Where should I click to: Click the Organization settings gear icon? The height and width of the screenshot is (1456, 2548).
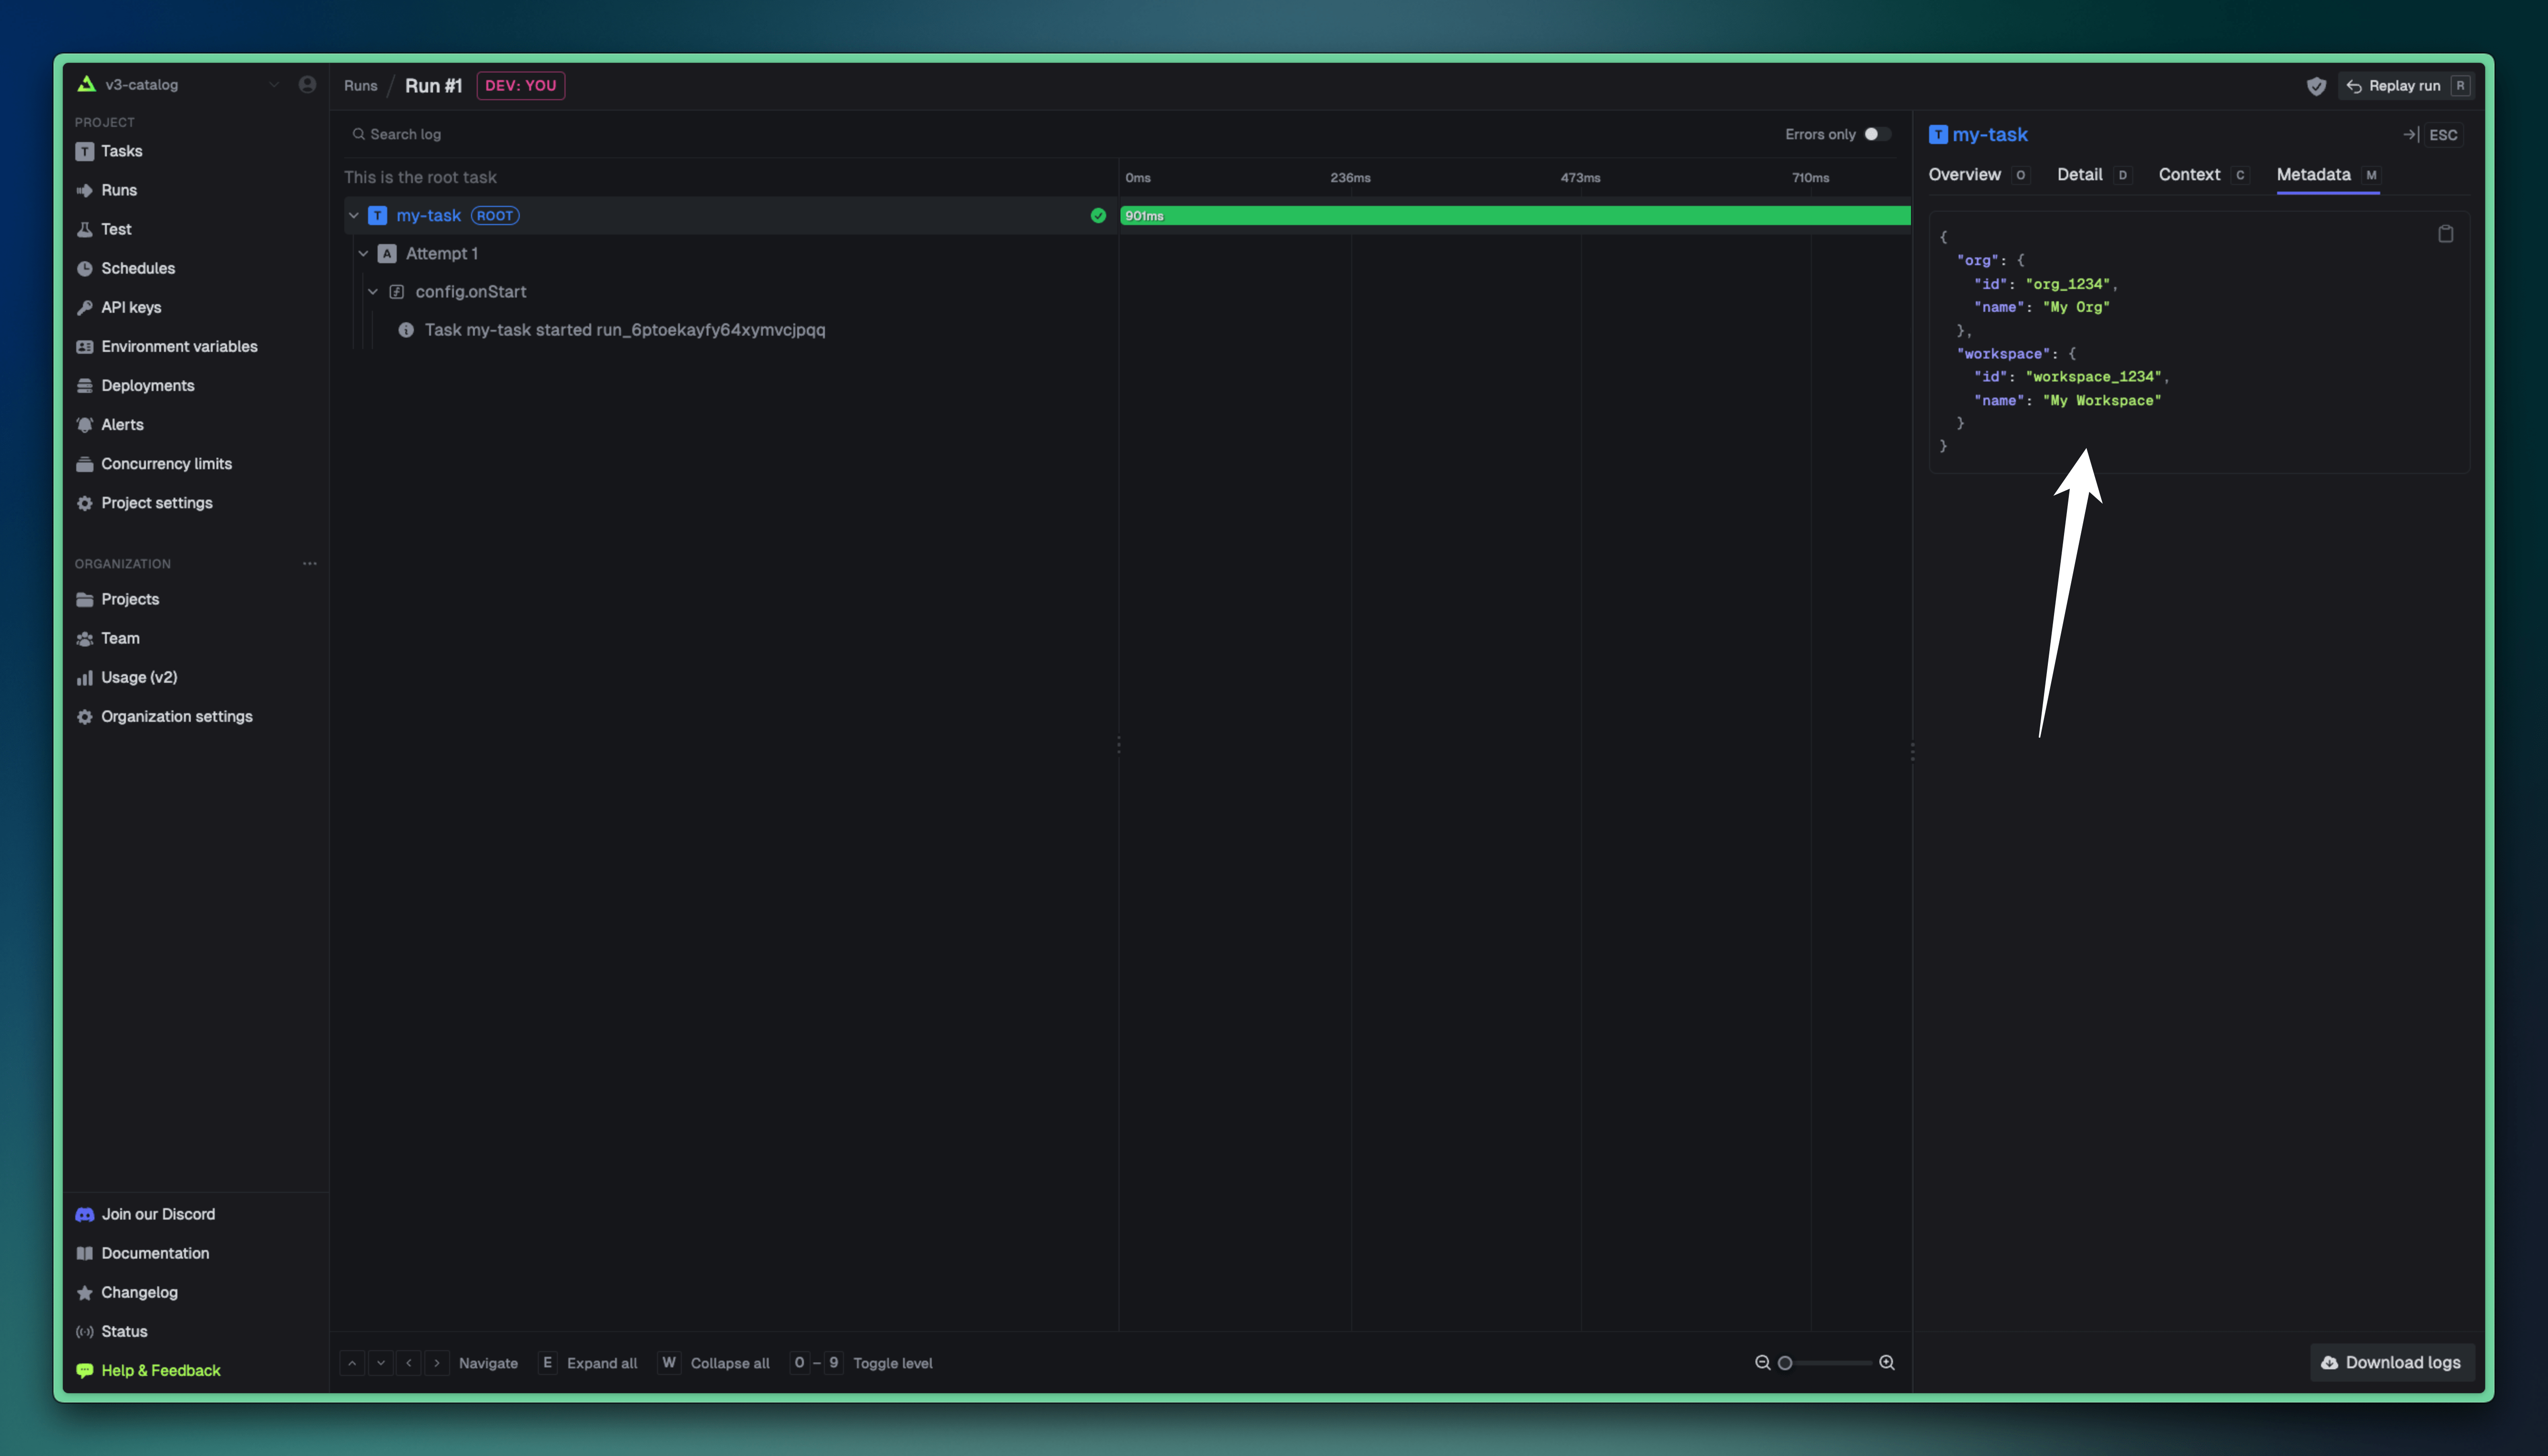tap(85, 716)
